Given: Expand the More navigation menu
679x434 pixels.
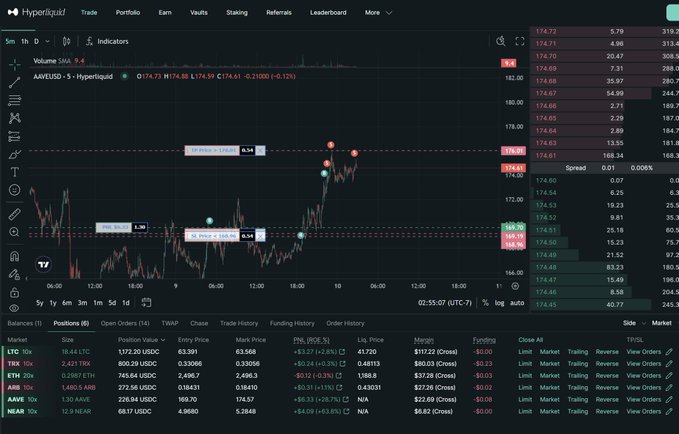Looking at the screenshot, I should pos(378,13).
